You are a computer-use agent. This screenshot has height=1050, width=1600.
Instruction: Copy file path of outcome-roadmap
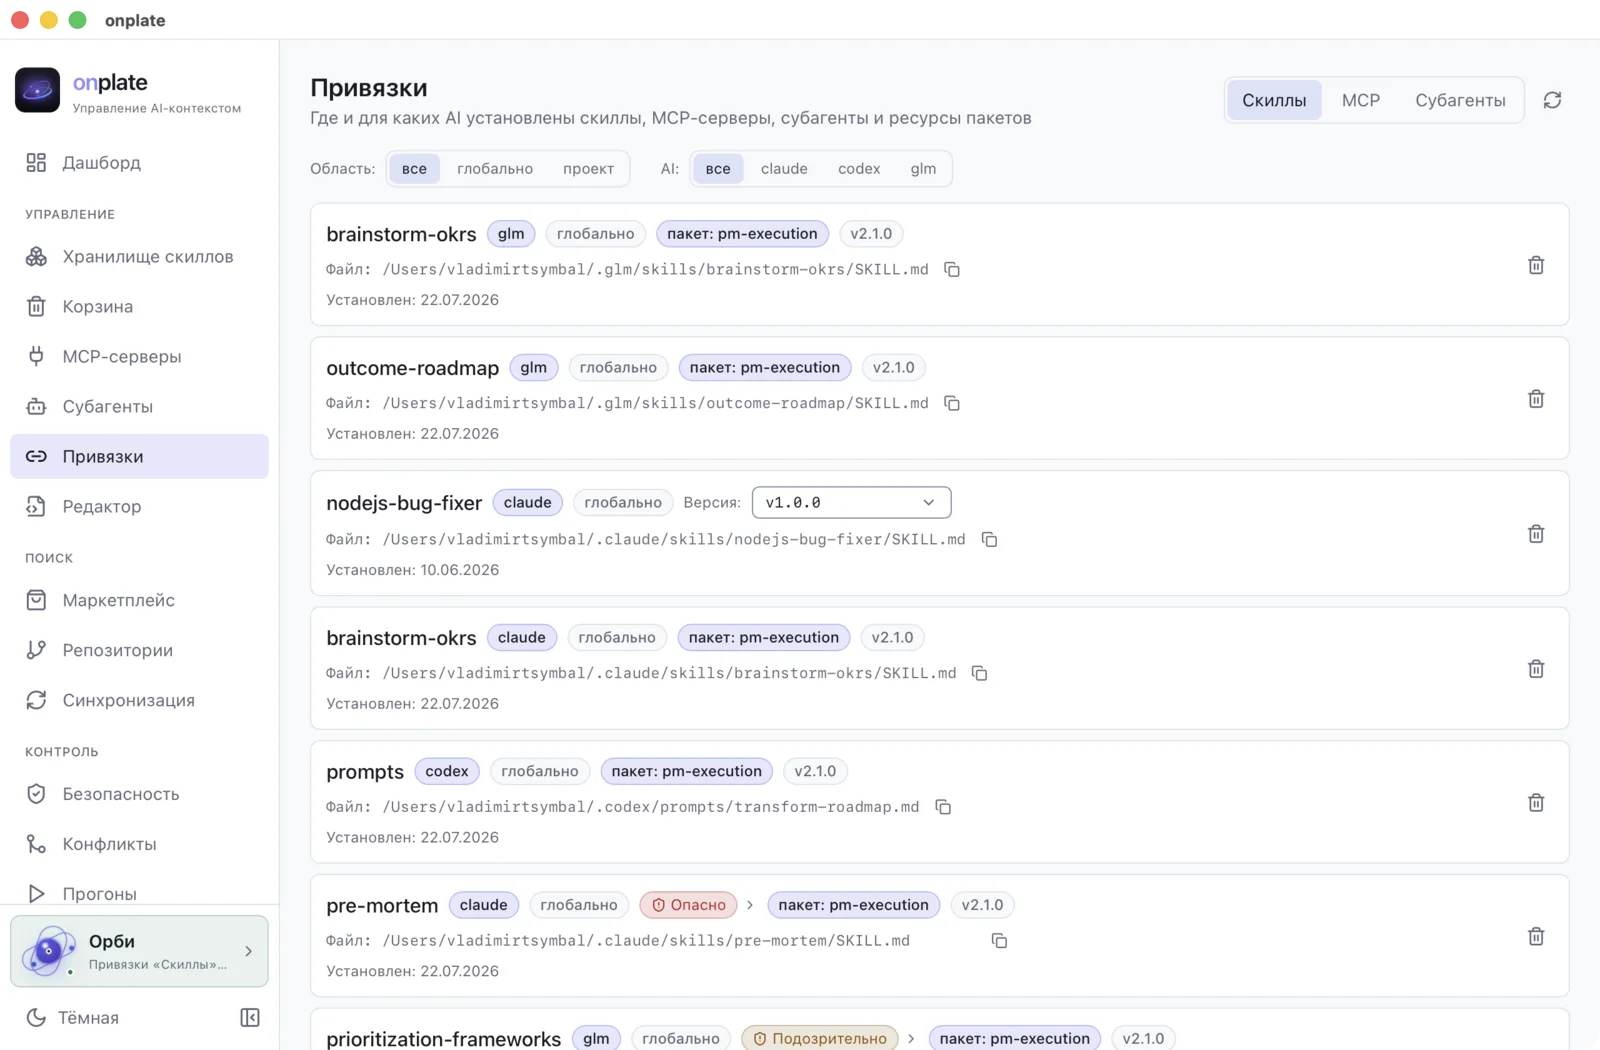(952, 403)
